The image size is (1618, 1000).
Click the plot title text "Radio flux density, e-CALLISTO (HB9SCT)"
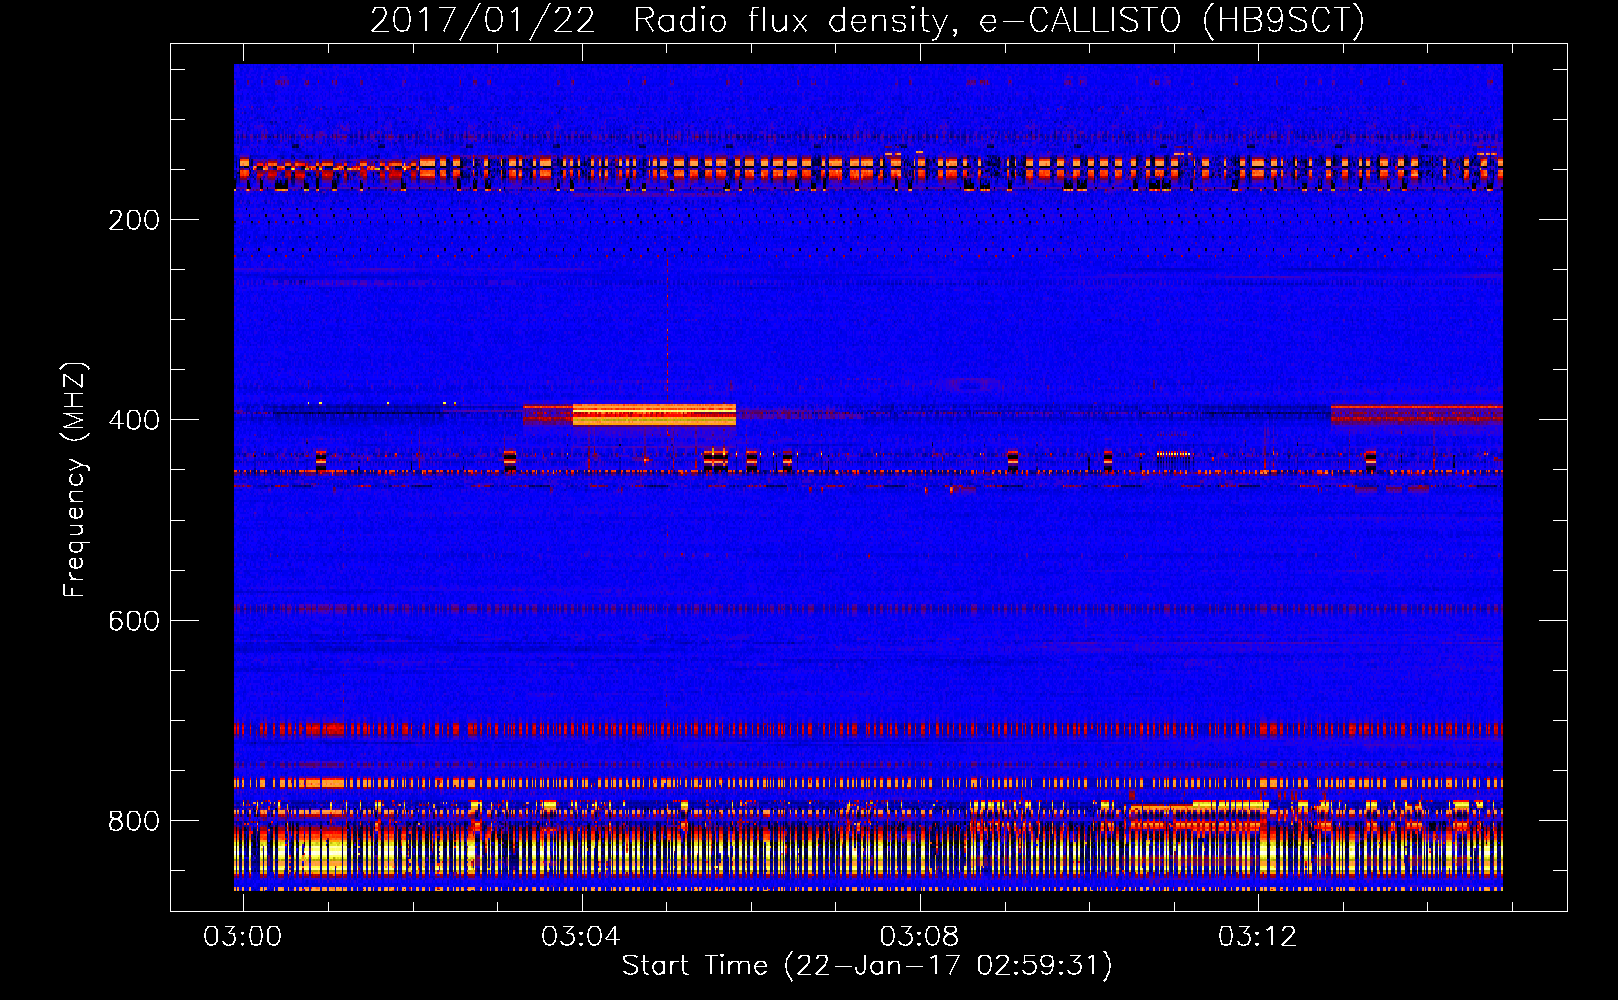point(999,21)
